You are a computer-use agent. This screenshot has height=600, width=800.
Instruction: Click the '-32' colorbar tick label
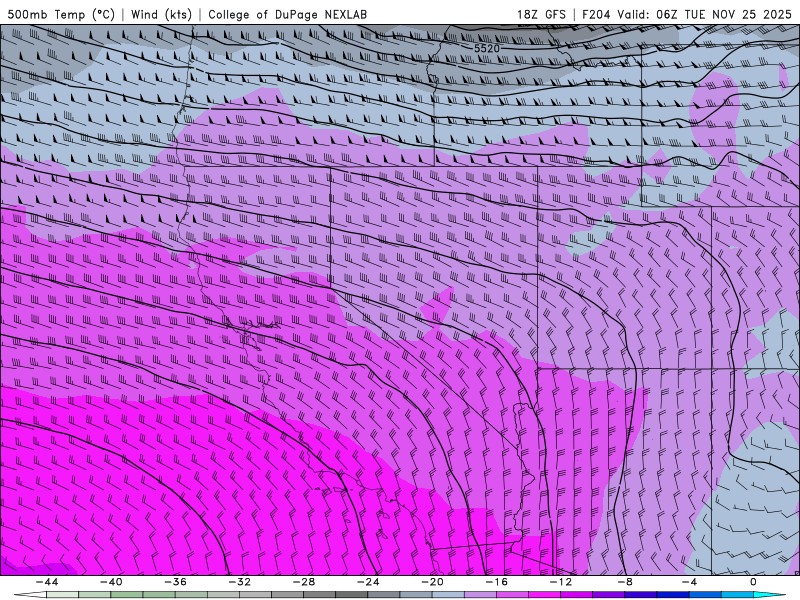pos(240,582)
